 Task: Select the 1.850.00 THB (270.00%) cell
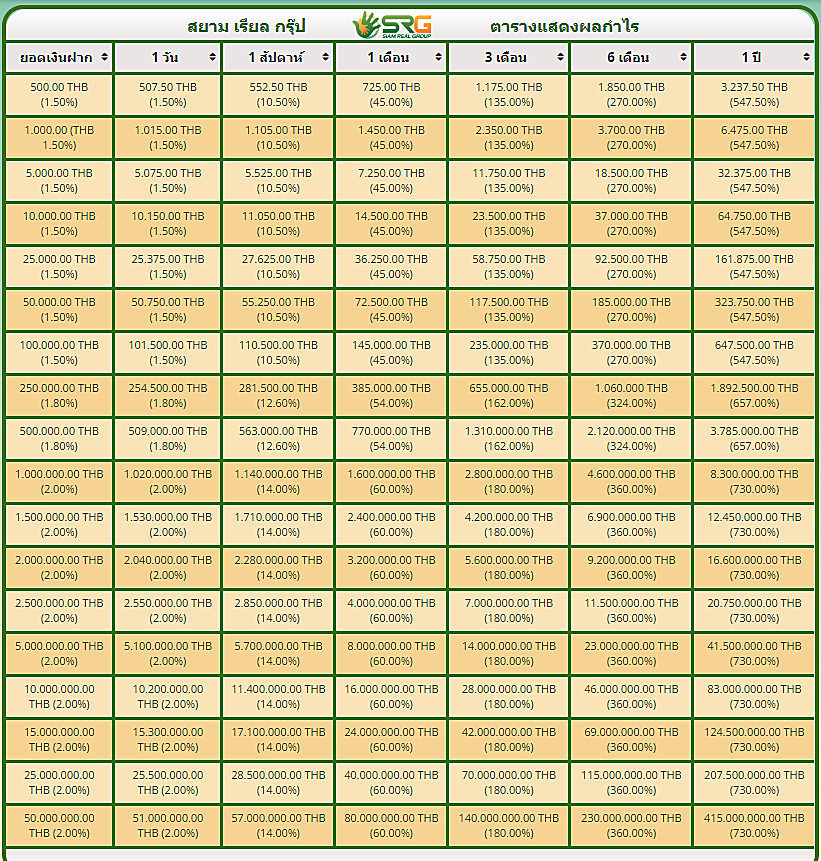(x=632, y=95)
